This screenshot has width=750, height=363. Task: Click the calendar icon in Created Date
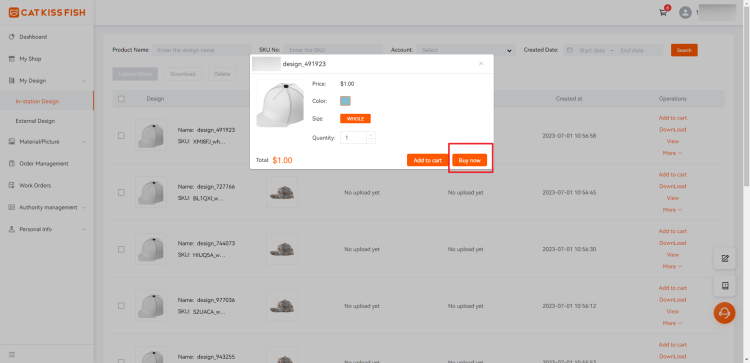(570, 50)
